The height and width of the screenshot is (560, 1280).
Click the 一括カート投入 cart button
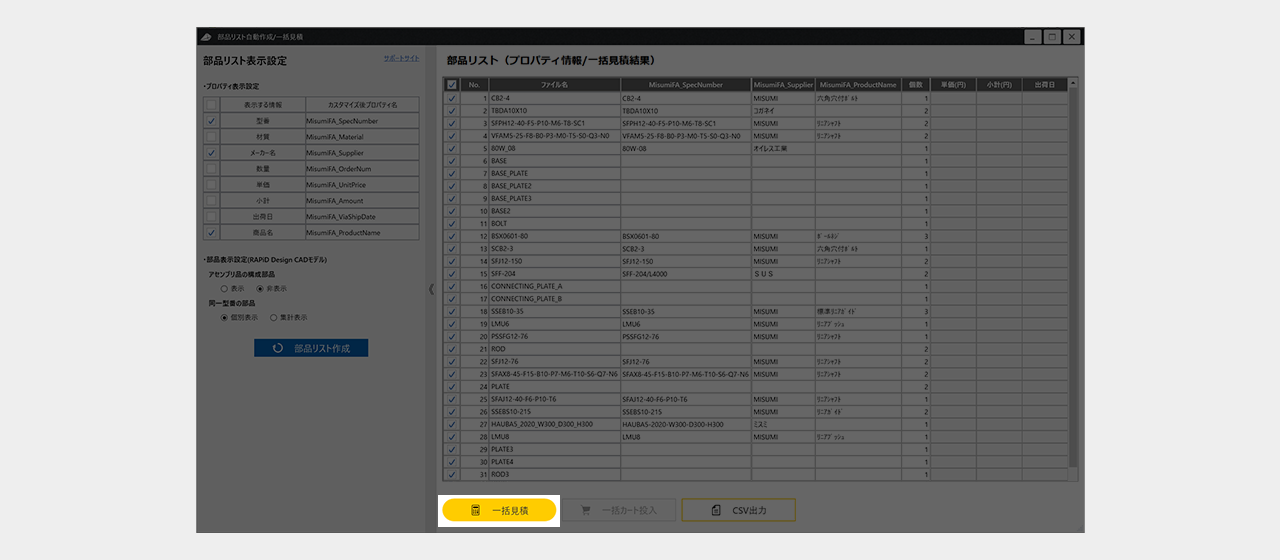click(619, 510)
